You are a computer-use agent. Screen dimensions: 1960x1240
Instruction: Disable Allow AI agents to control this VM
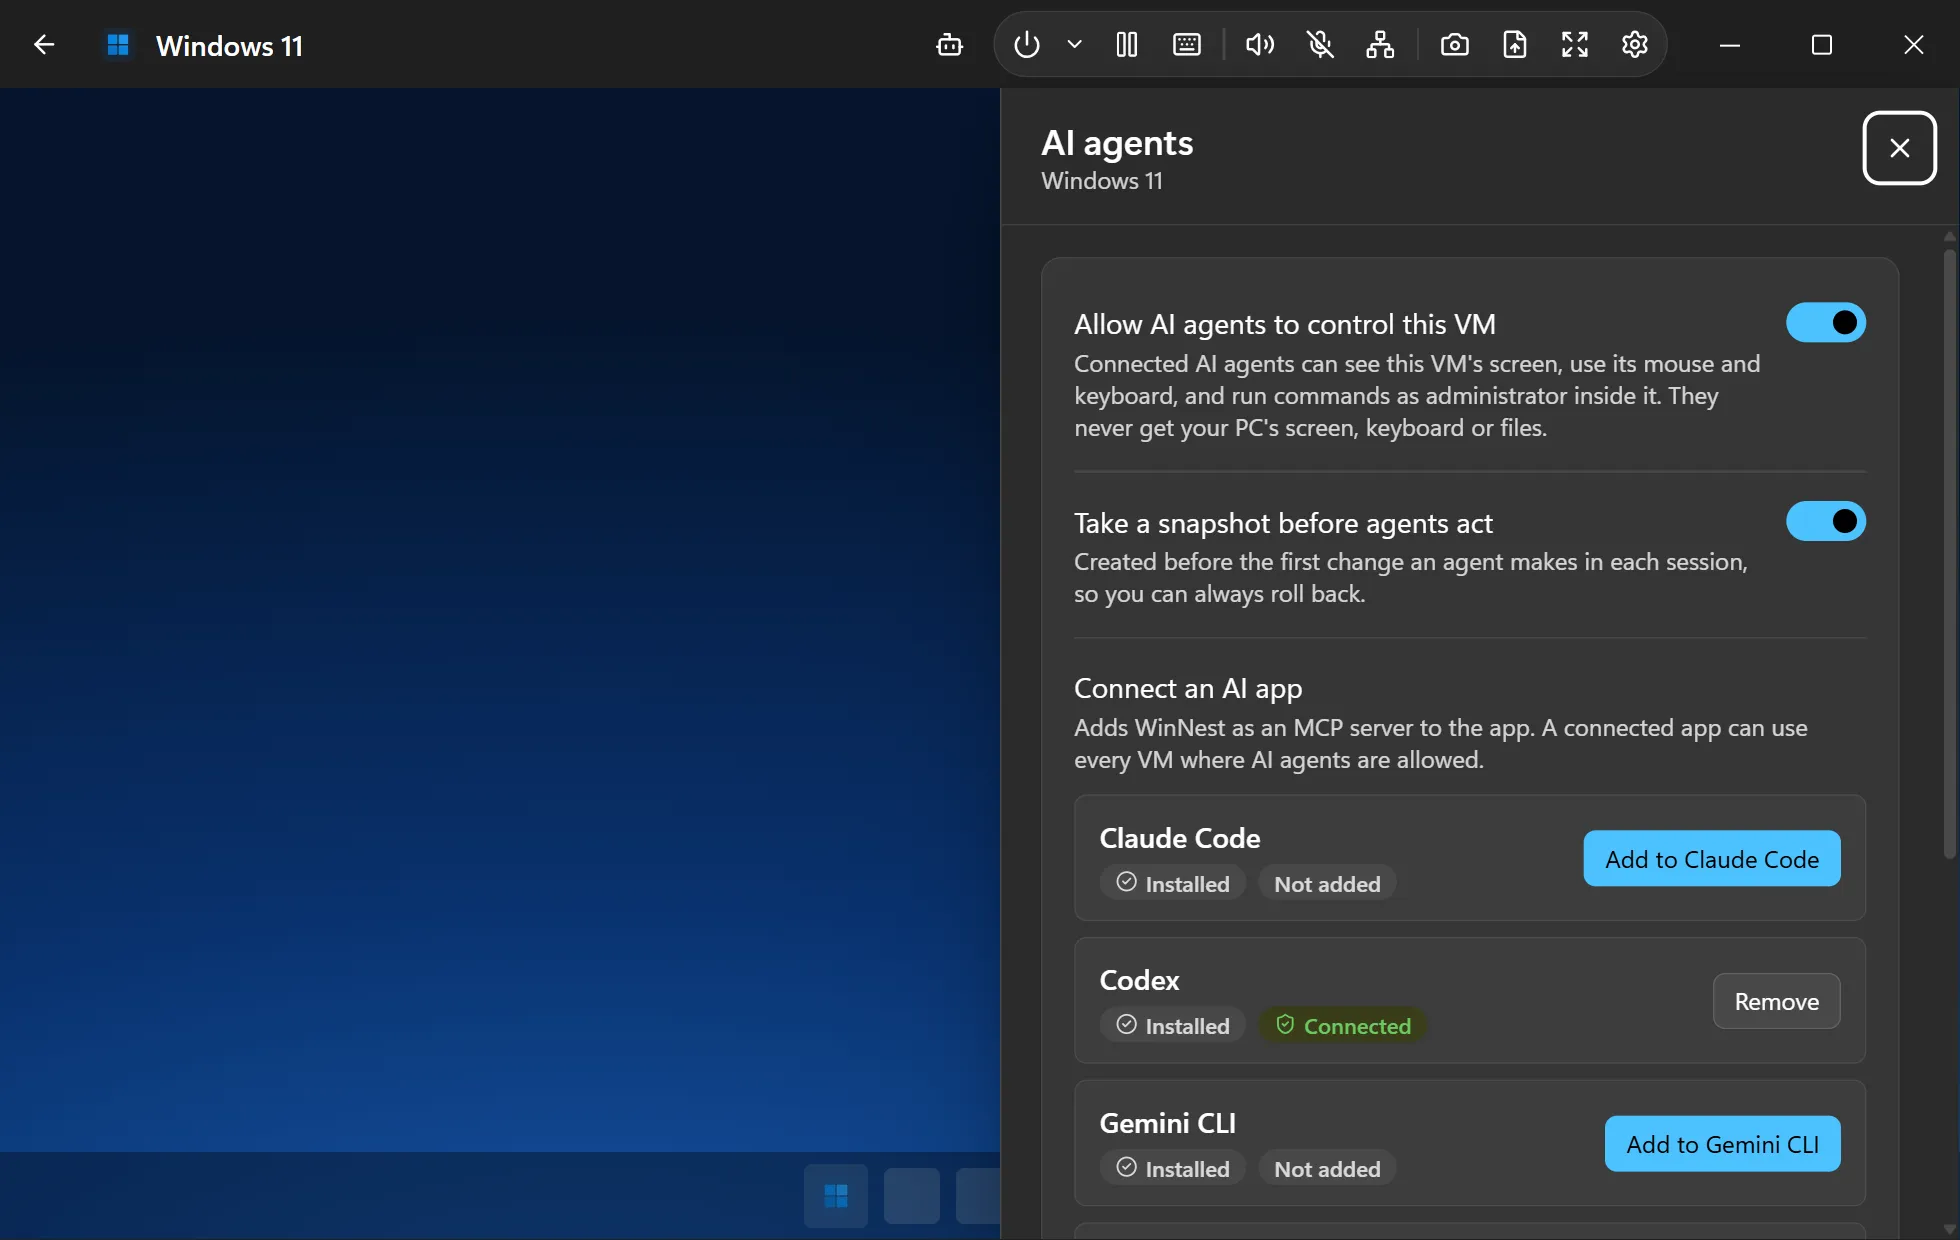(x=1826, y=323)
